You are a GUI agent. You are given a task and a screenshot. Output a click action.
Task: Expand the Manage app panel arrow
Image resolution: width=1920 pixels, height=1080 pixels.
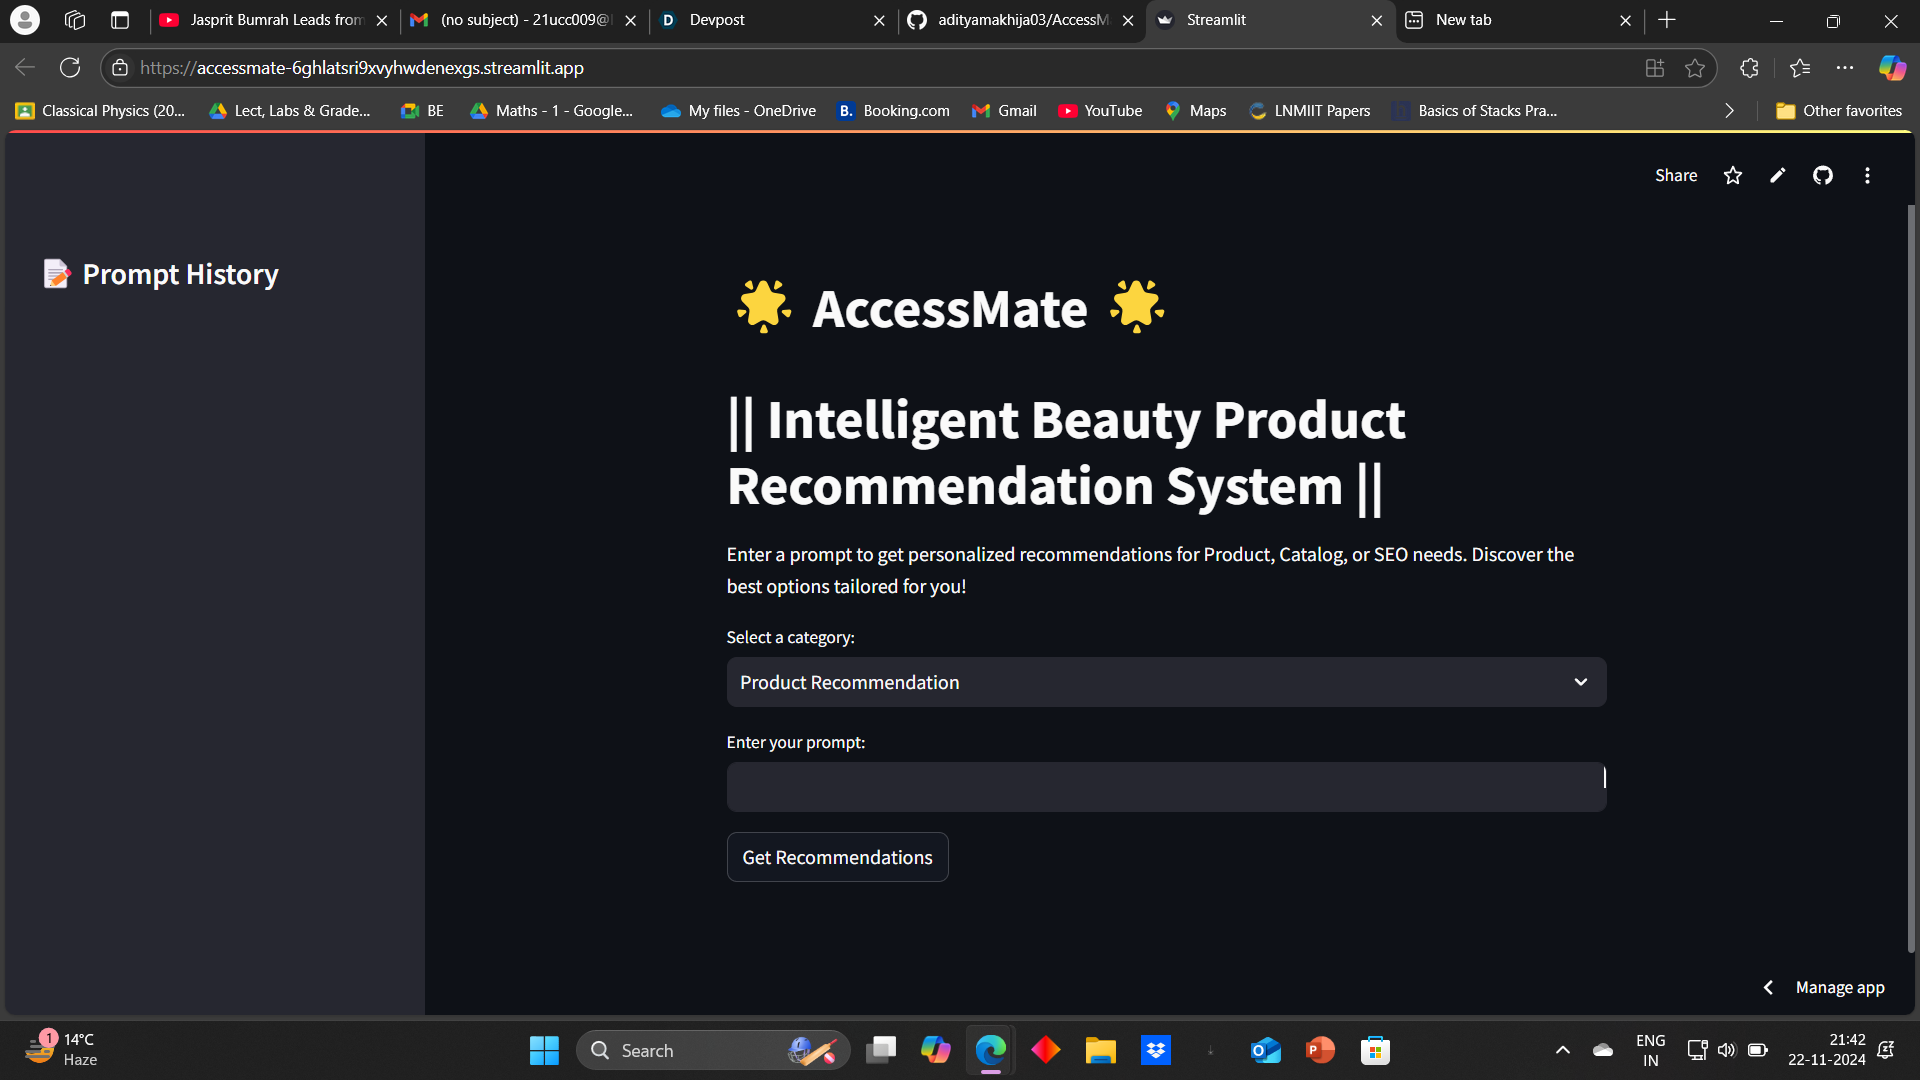(1768, 988)
